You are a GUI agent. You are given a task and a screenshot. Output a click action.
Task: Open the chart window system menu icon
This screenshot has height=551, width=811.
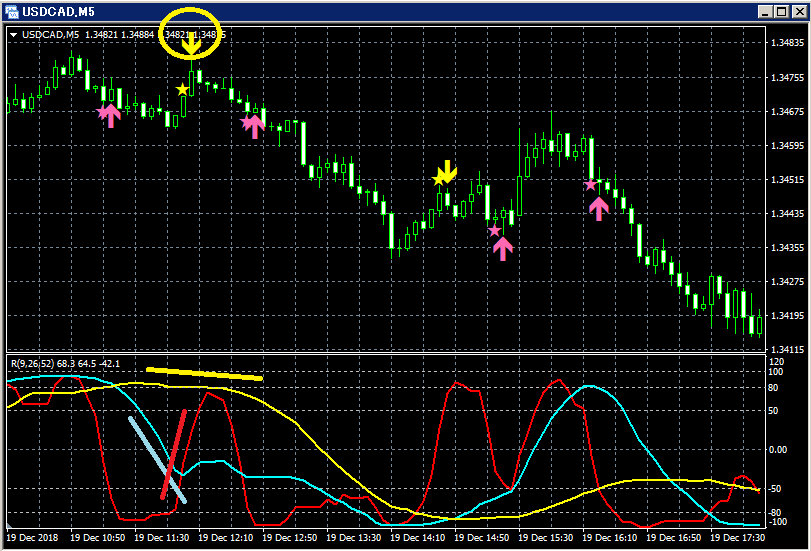(x=11, y=11)
